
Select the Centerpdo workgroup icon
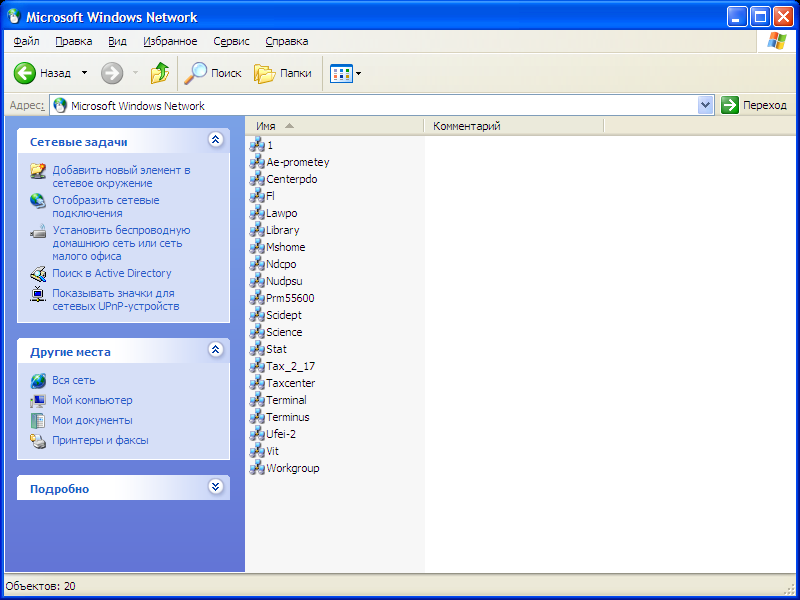click(x=257, y=179)
